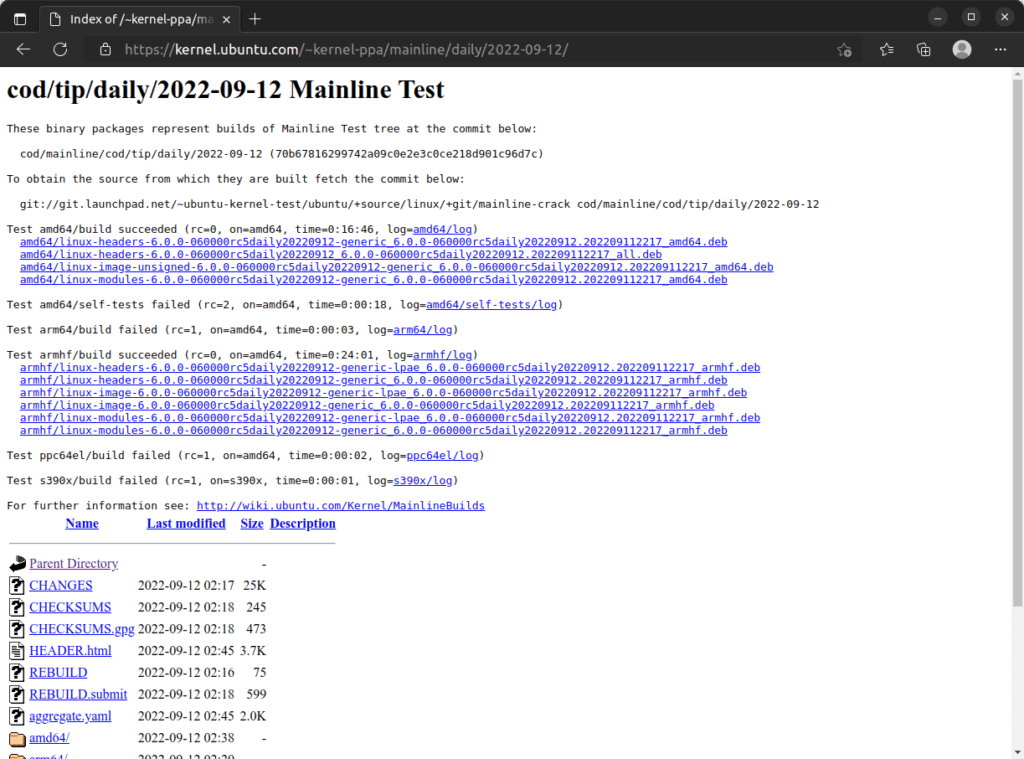Screen dimensions: 1024x759
Task: Open Settings and more menu
Action: point(1000,50)
